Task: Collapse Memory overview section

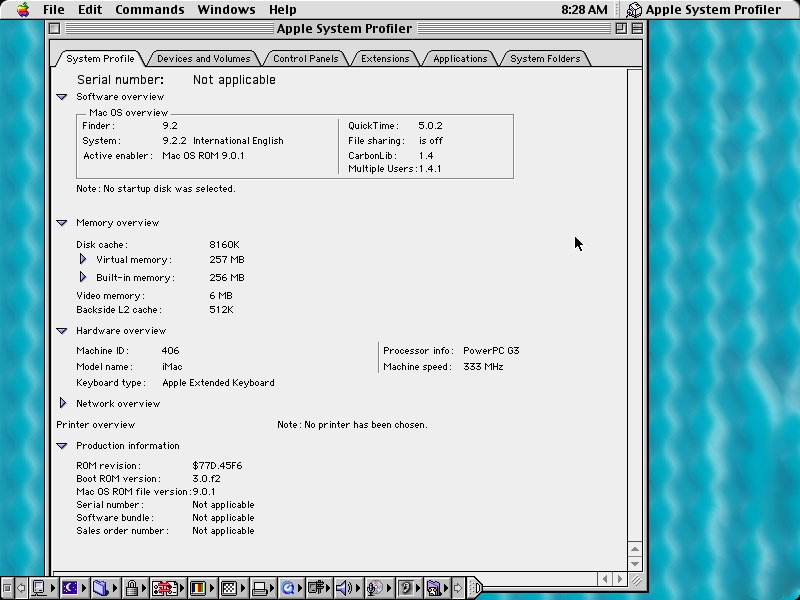Action: [x=62, y=223]
